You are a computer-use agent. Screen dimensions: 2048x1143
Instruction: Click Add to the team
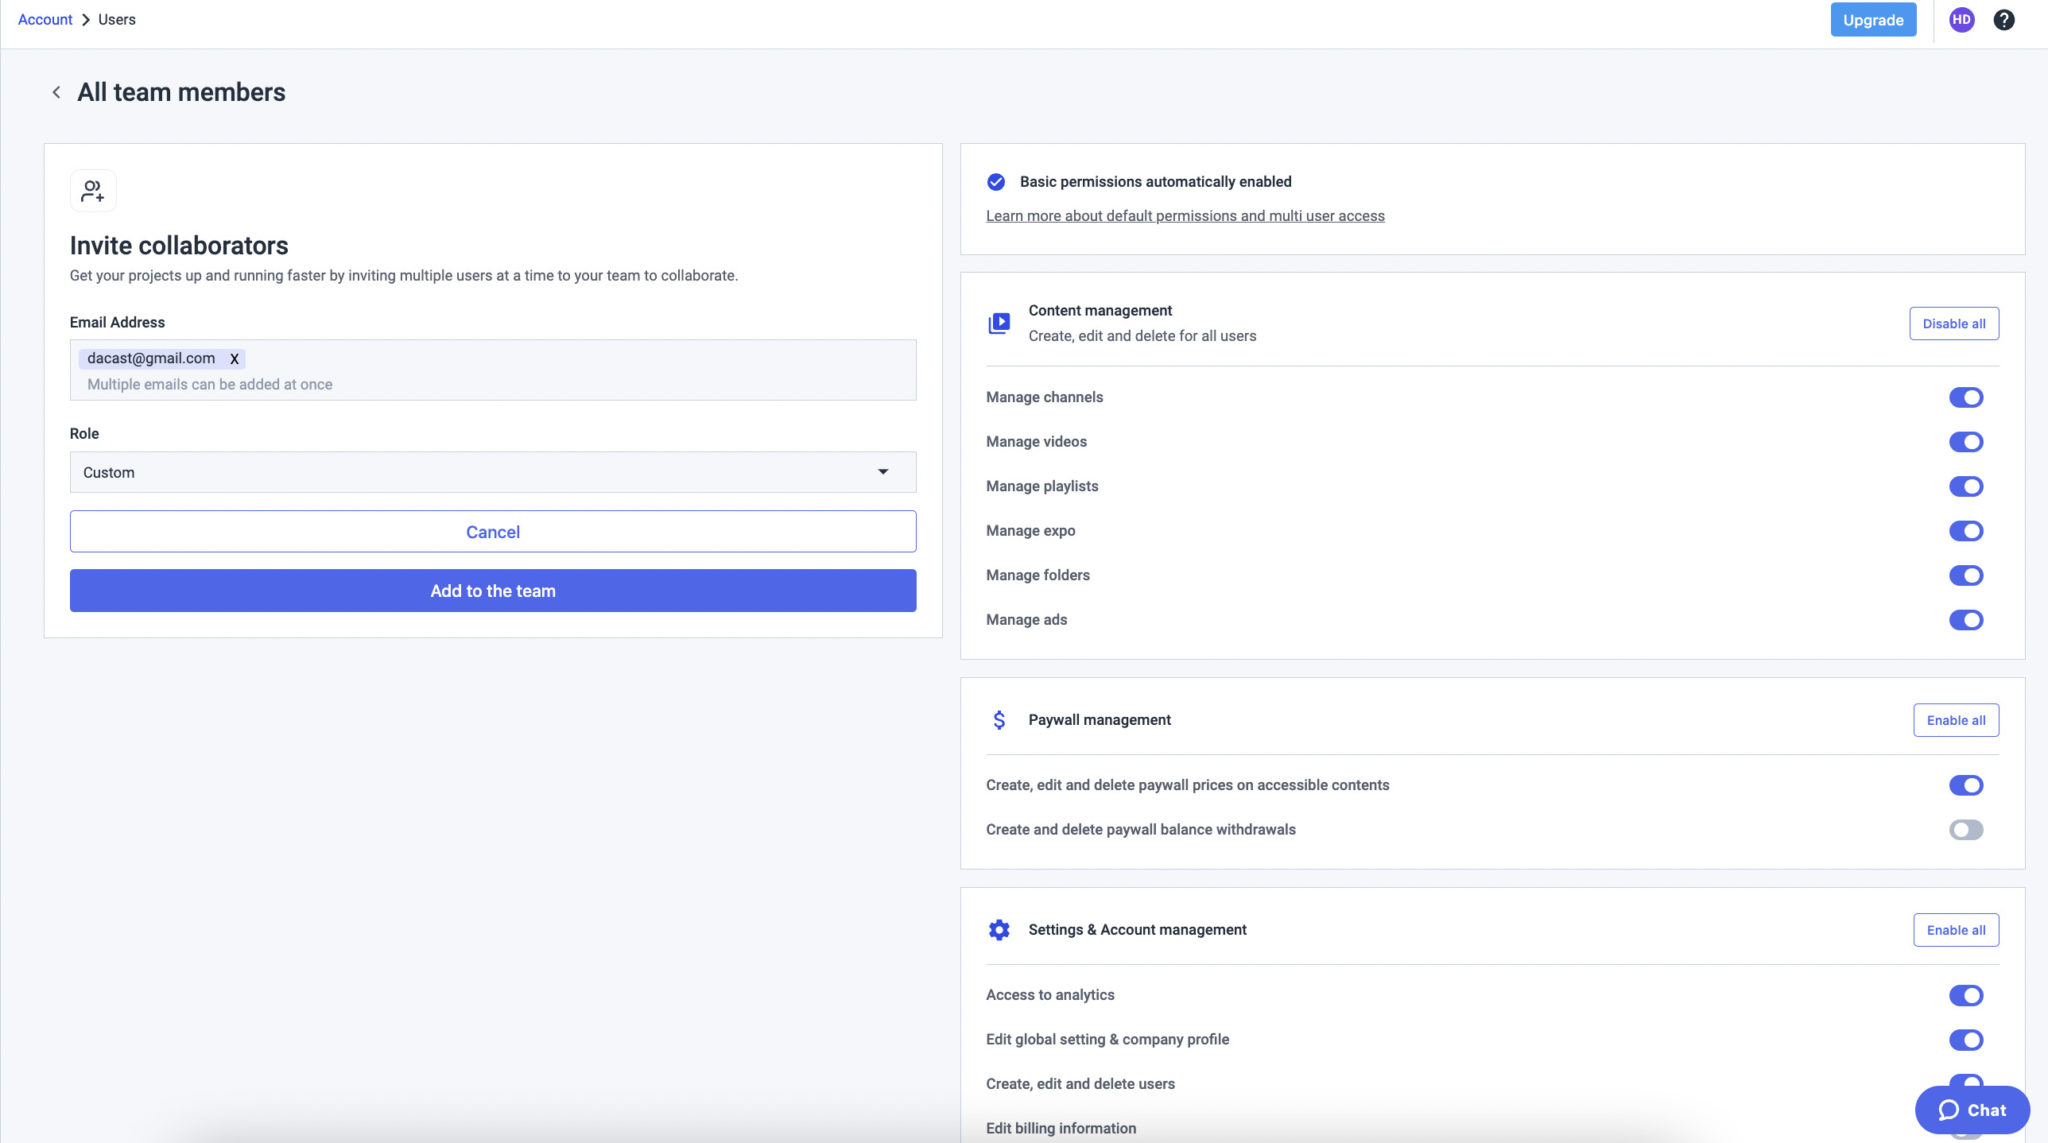[x=493, y=591]
